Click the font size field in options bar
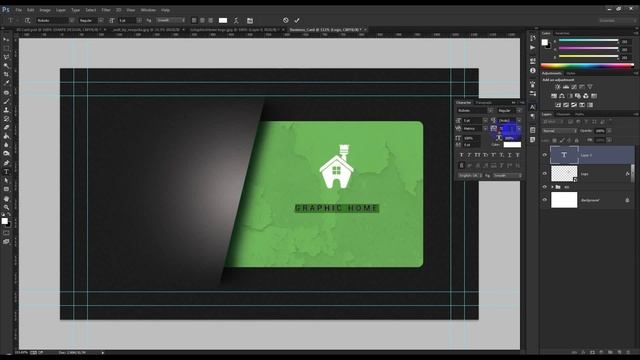 pyautogui.click(x=127, y=20)
